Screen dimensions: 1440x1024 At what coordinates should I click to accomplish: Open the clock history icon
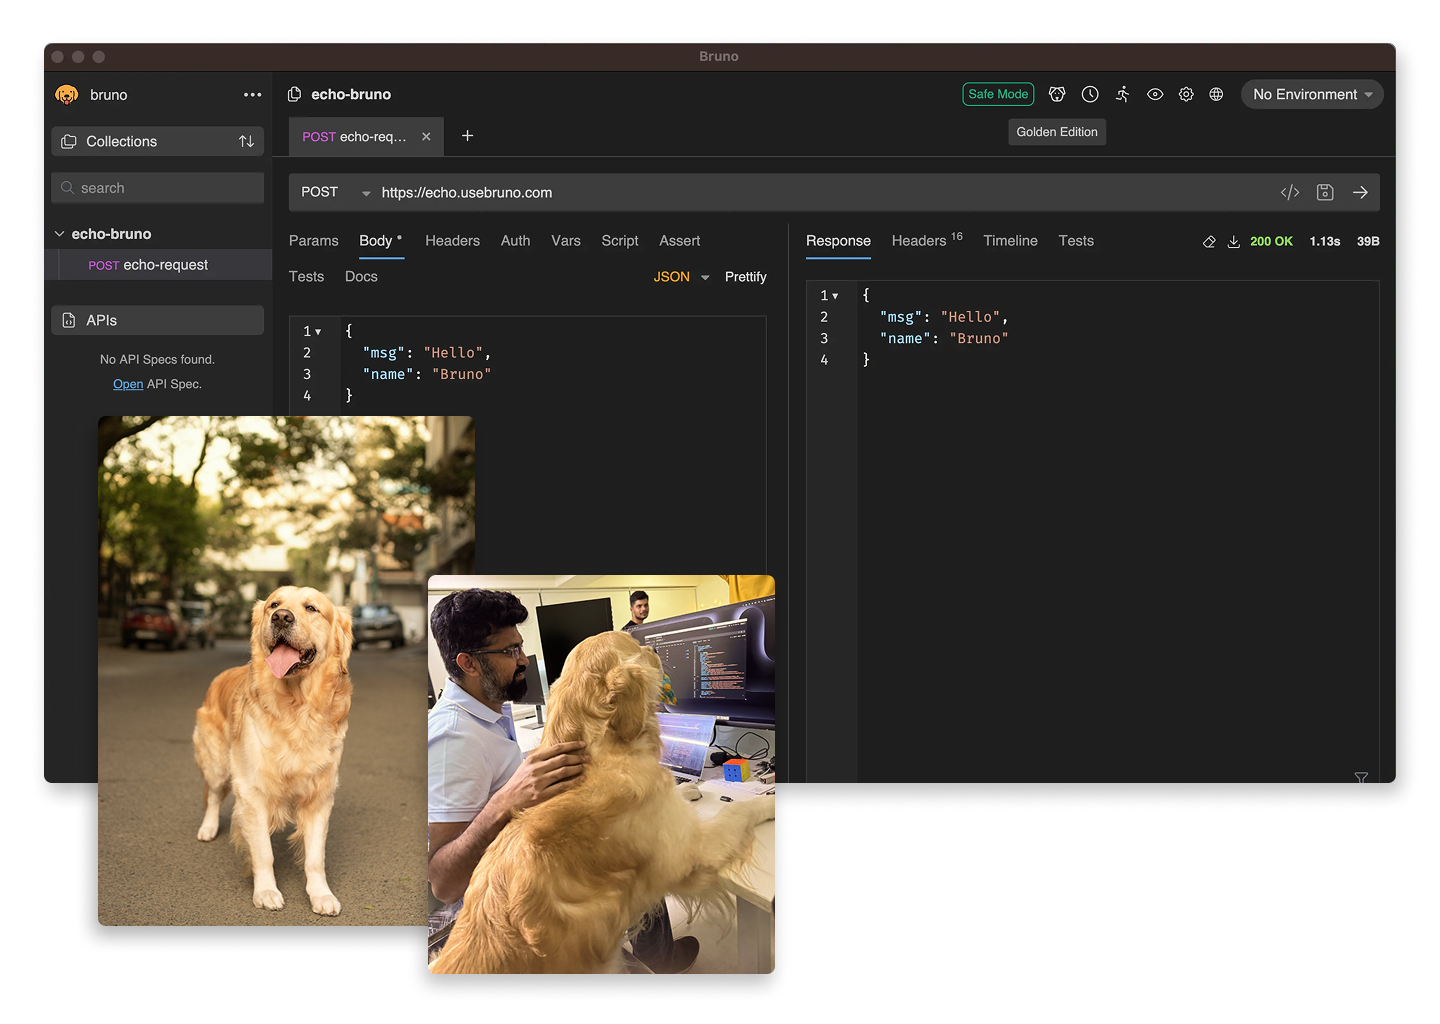coord(1090,94)
